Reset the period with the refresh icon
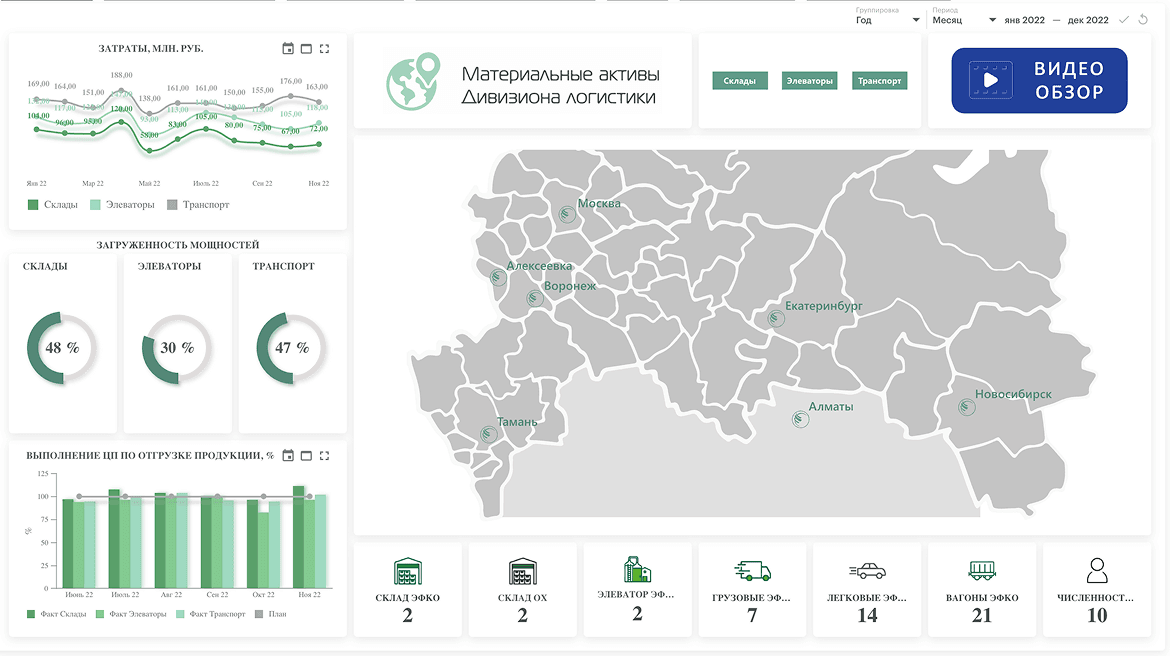 (x=1143, y=20)
